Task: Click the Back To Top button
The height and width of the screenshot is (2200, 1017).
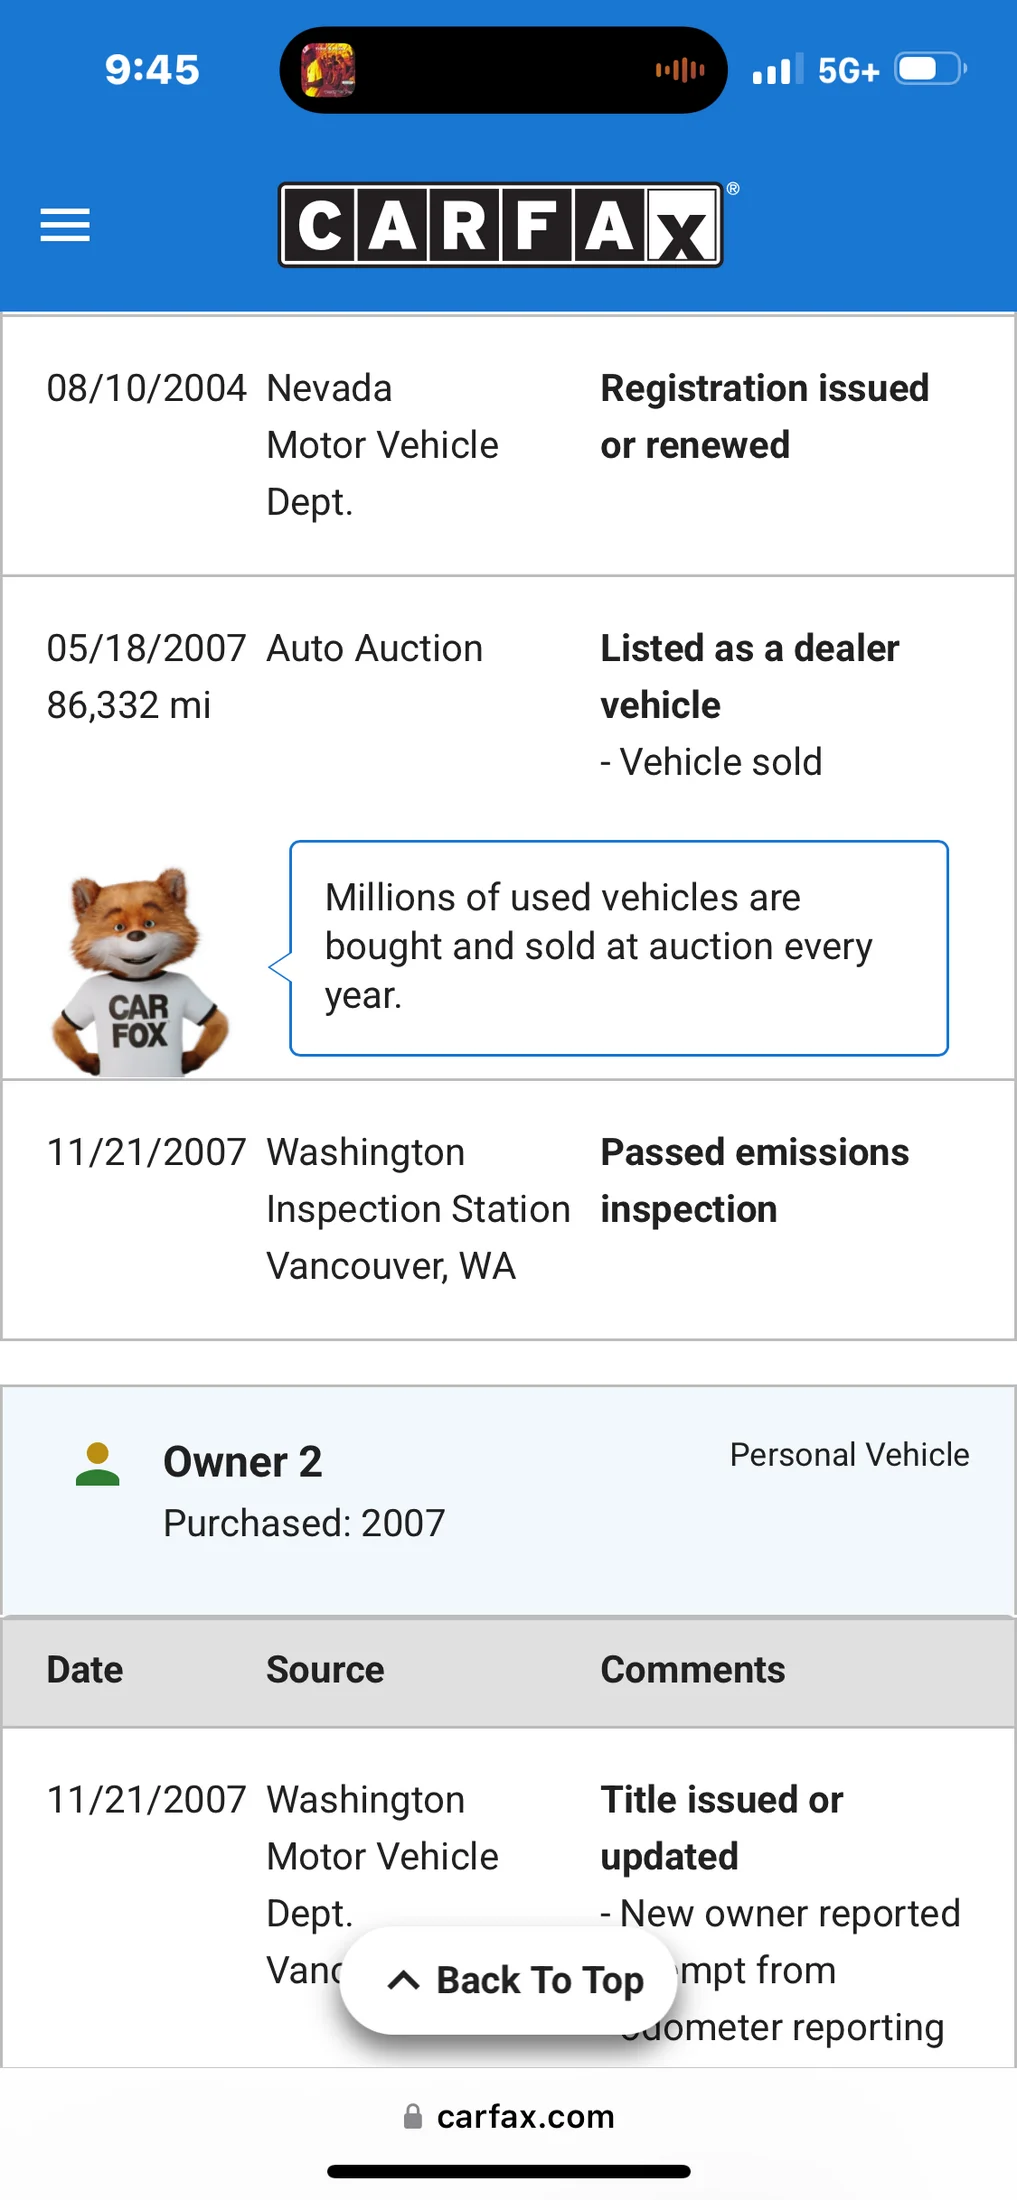Action: point(509,1980)
